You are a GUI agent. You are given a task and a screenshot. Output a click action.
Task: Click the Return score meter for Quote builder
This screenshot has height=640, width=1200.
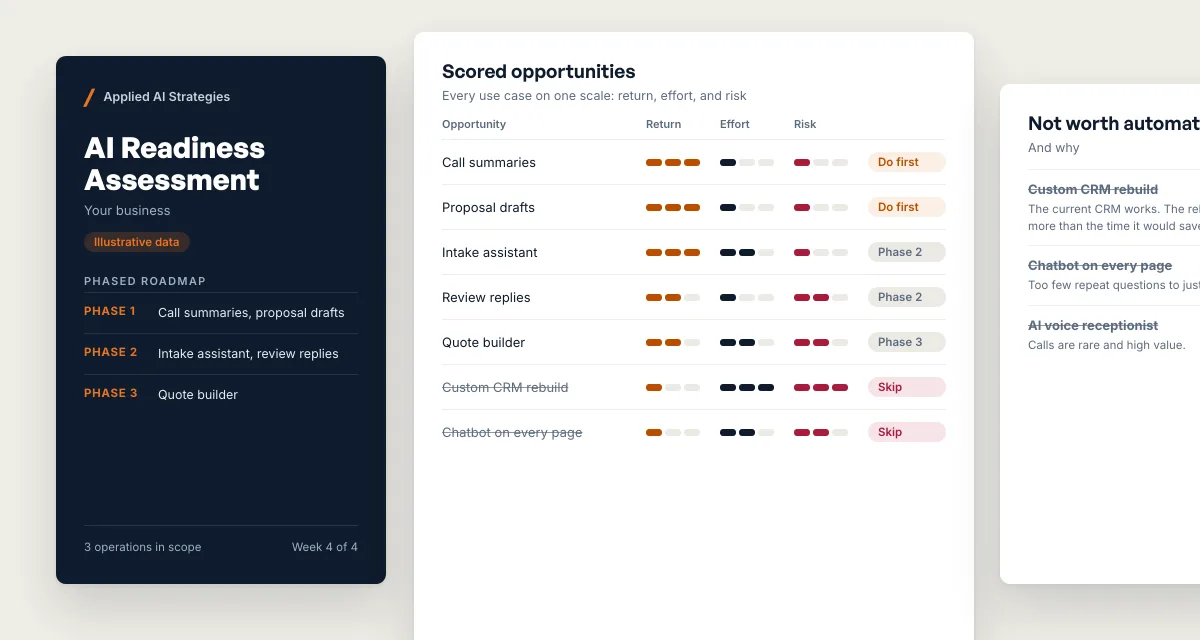(x=673, y=342)
